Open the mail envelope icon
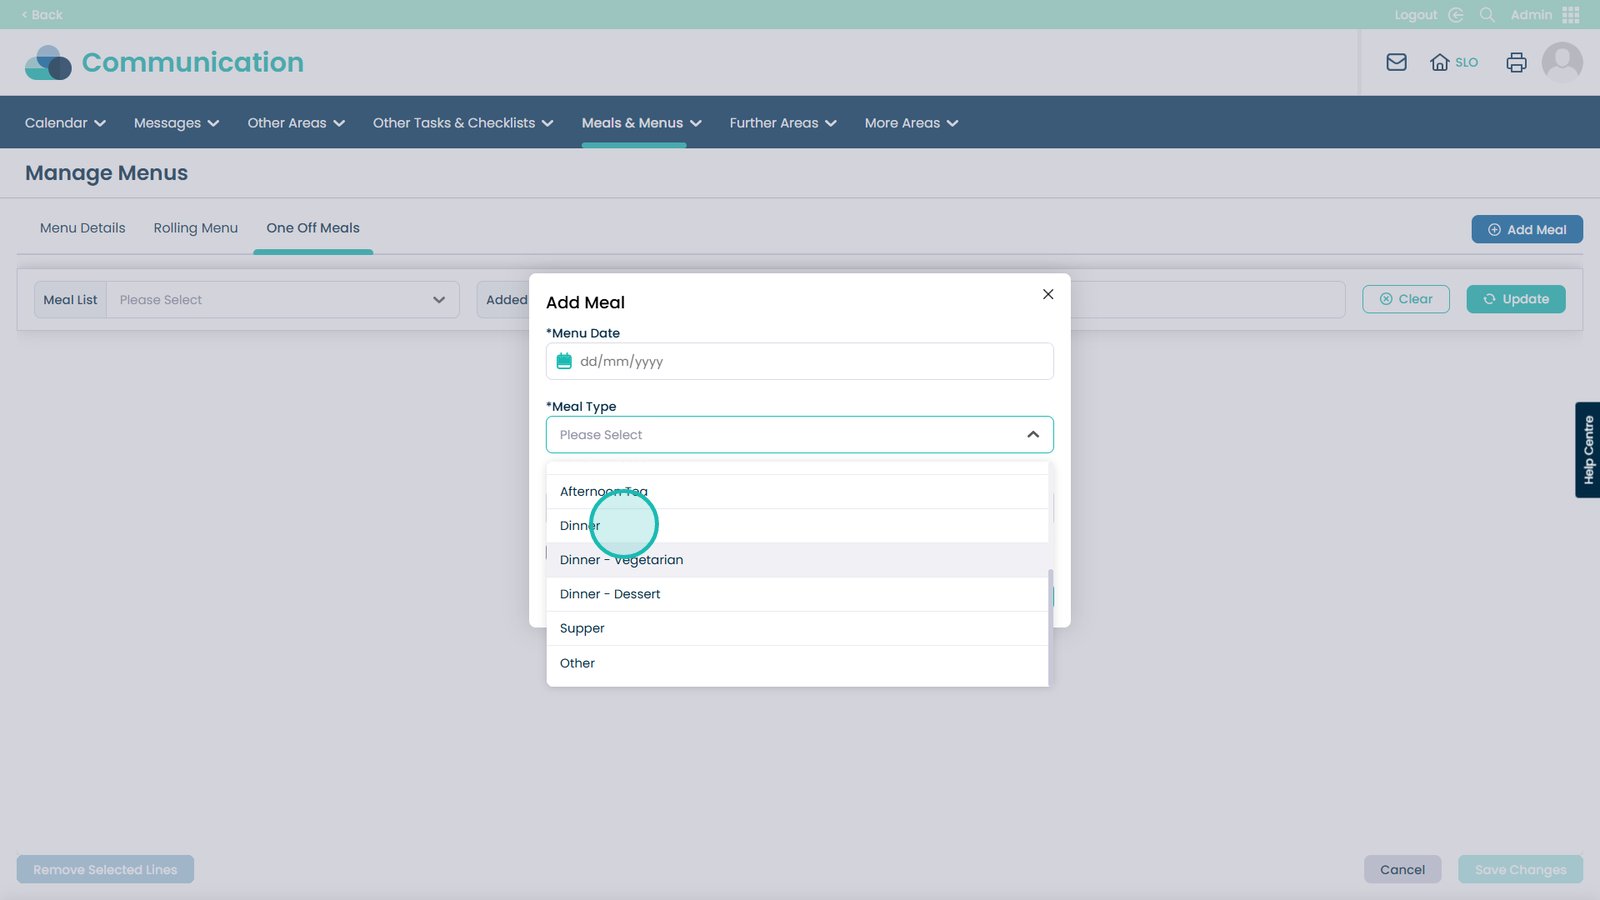This screenshot has height=900, width=1600. pyautogui.click(x=1396, y=62)
